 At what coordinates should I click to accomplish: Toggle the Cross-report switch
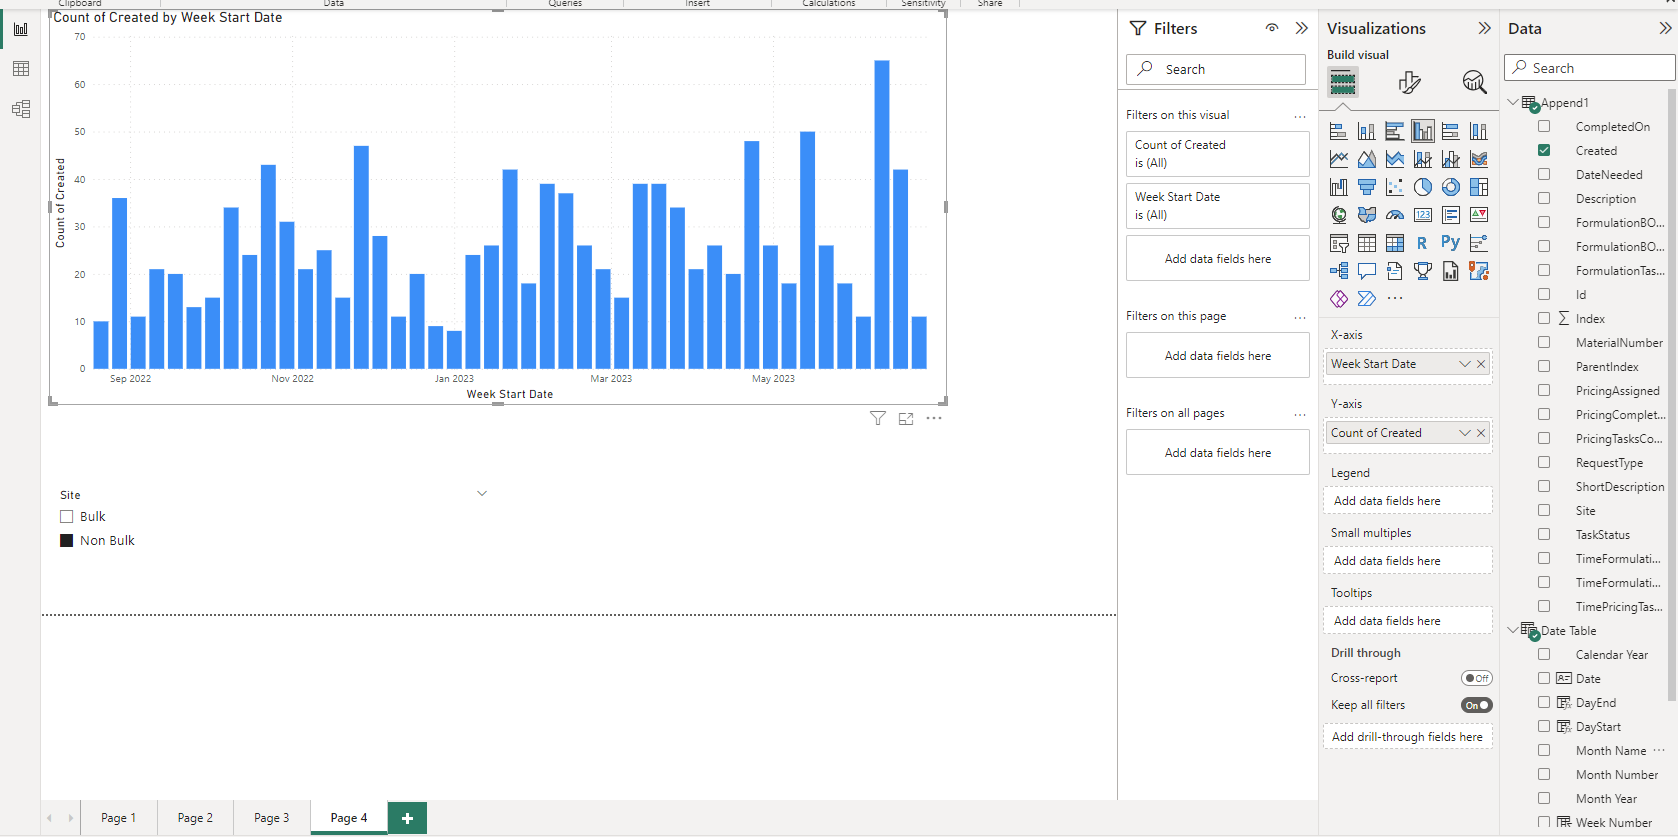1477,678
